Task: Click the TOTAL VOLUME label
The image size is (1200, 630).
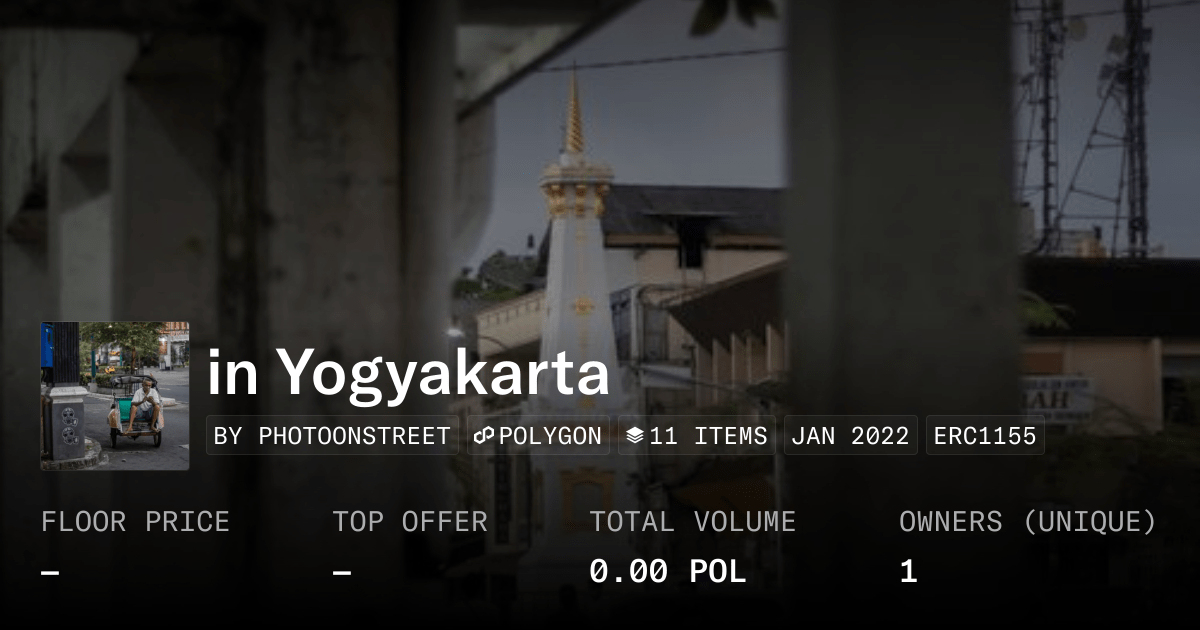Action: pyautogui.click(x=692, y=522)
